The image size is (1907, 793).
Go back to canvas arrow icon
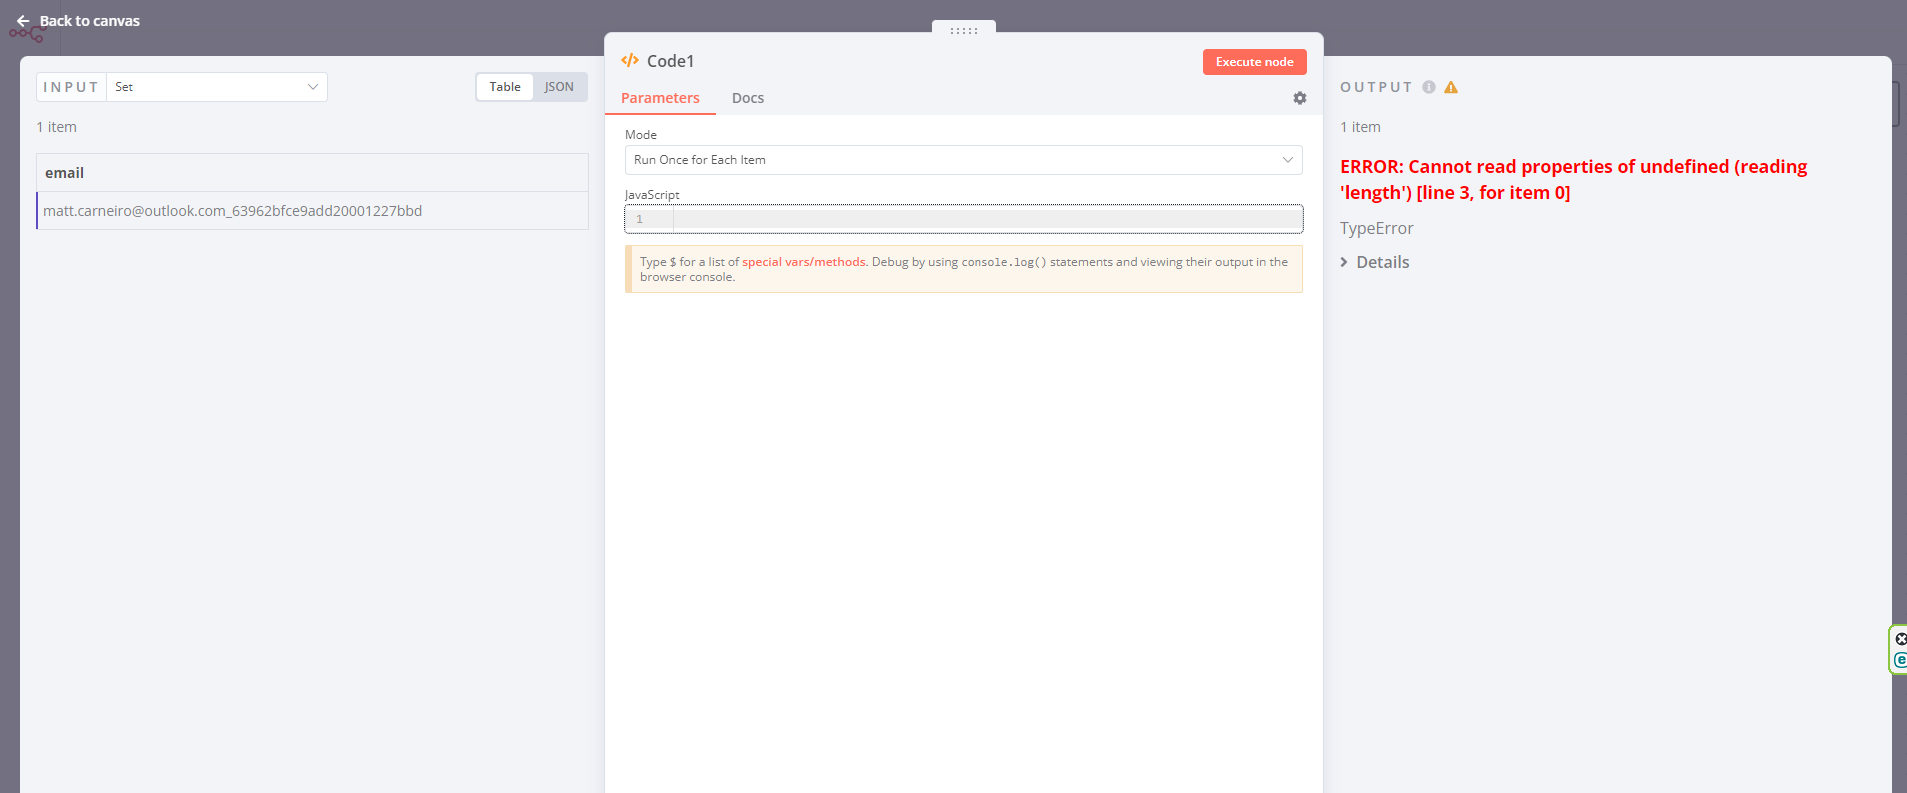(x=23, y=21)
